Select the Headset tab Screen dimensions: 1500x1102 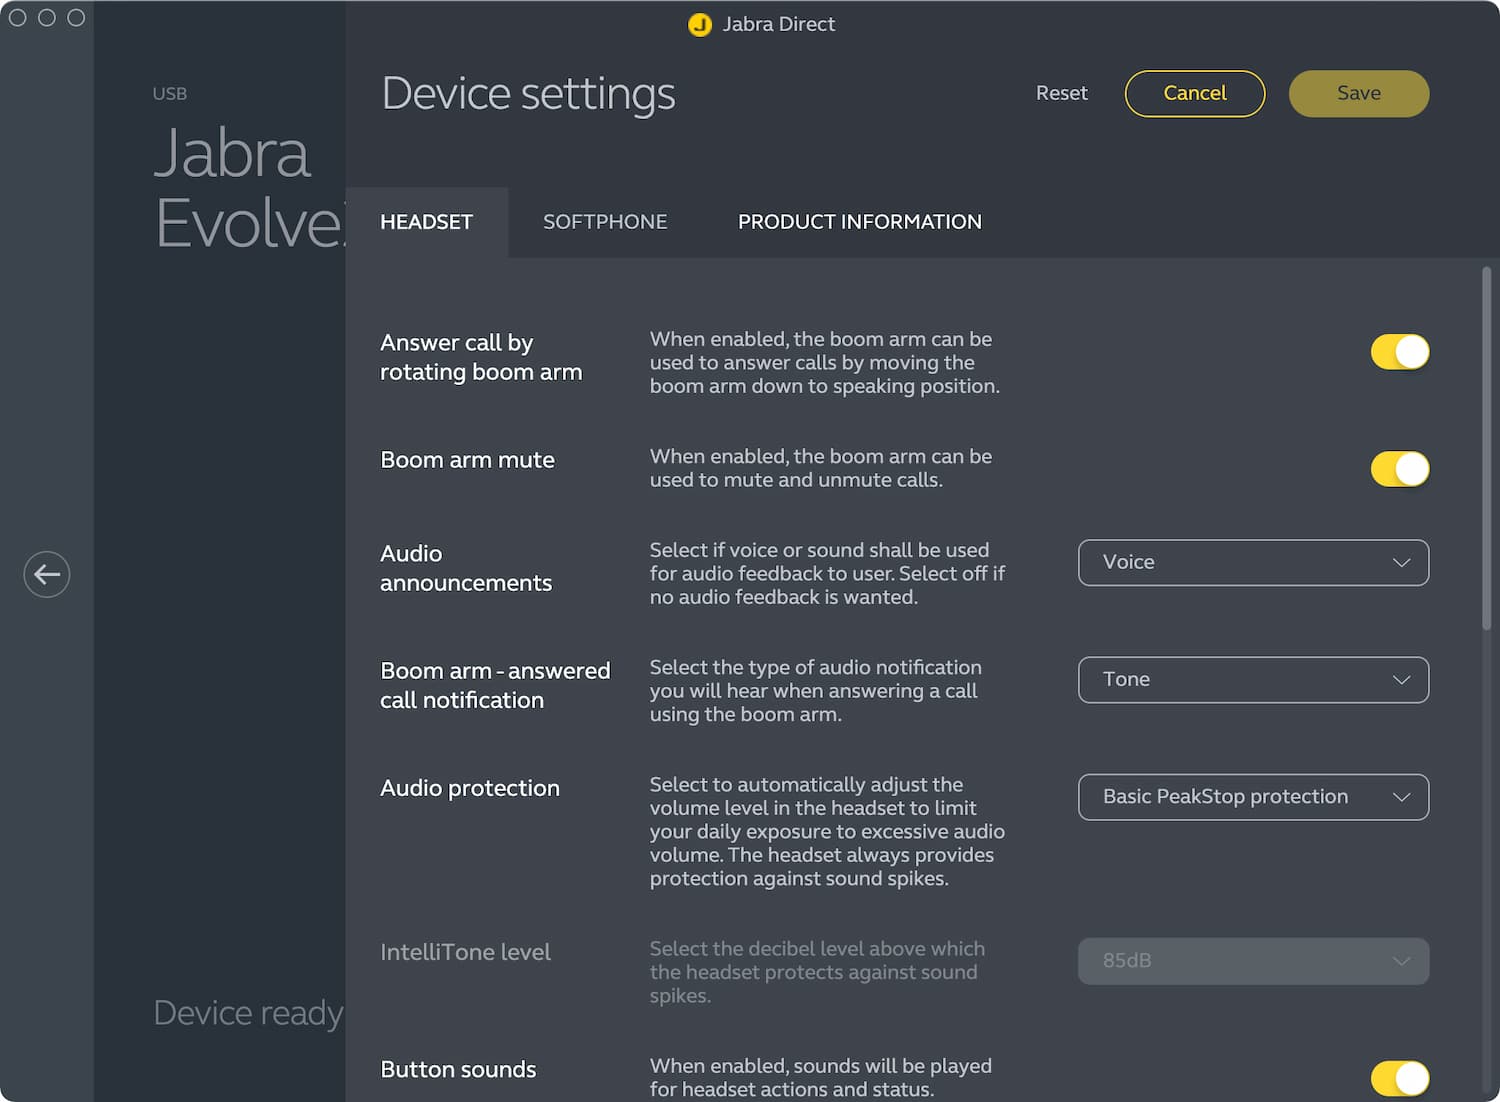tap(426, 222)
